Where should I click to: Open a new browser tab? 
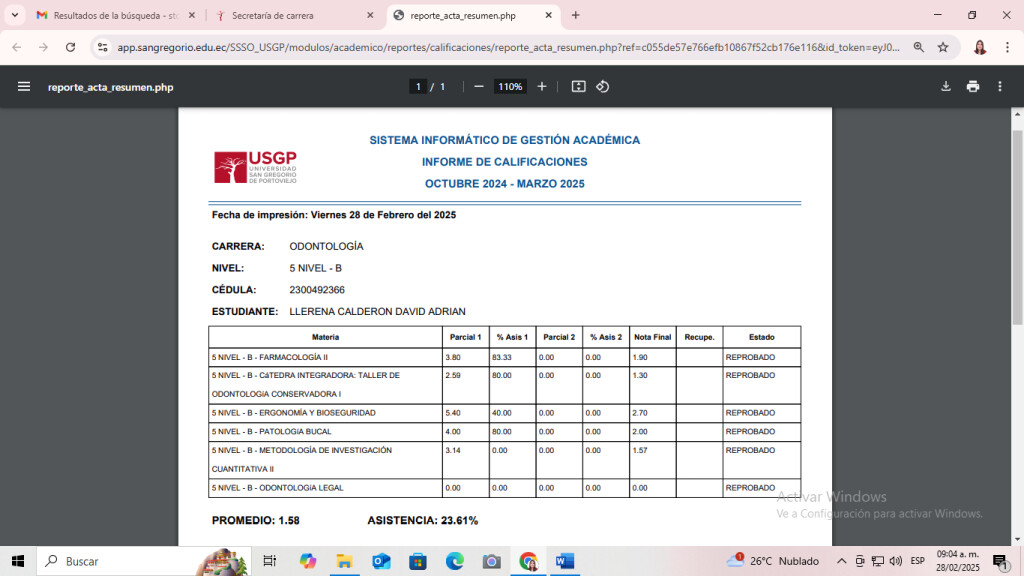[x=575, y=15]
